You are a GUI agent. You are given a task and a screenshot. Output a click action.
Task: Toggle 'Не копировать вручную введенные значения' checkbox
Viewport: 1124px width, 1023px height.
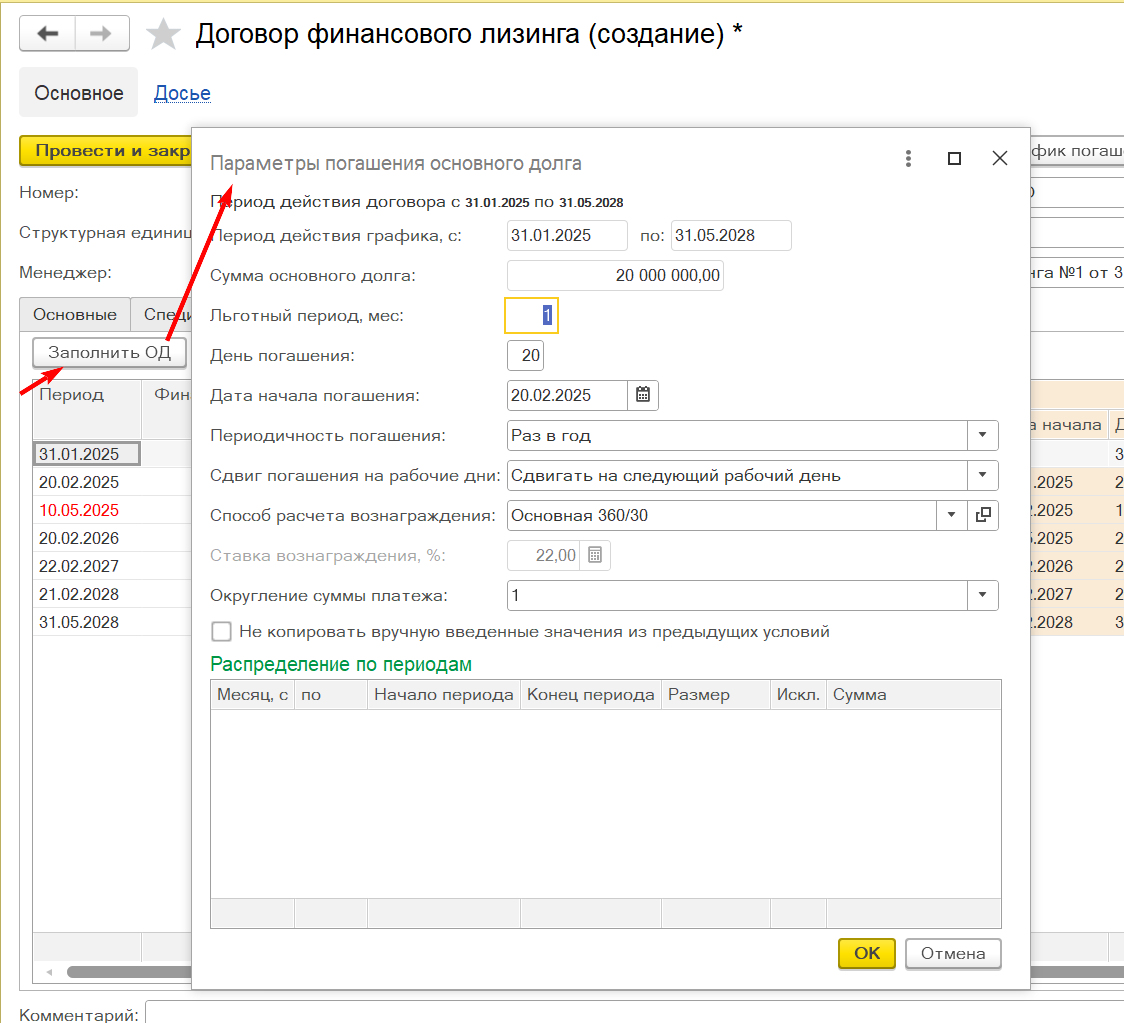click(x=222, y=632)
